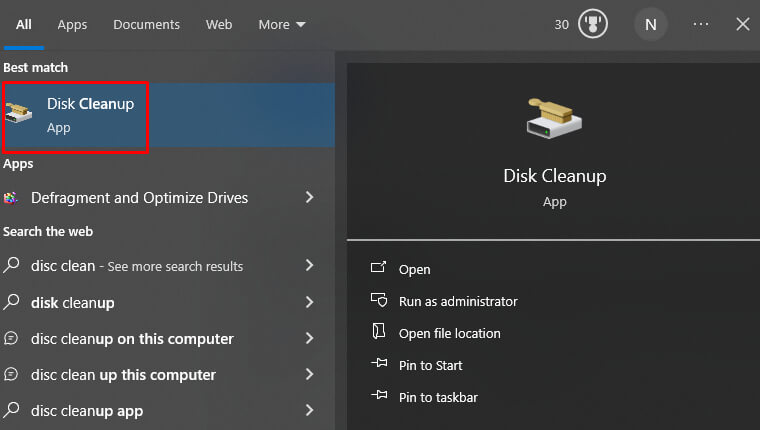
Task: Click the Microsoft Rewards medal icon
Action: tap(593, 25)
